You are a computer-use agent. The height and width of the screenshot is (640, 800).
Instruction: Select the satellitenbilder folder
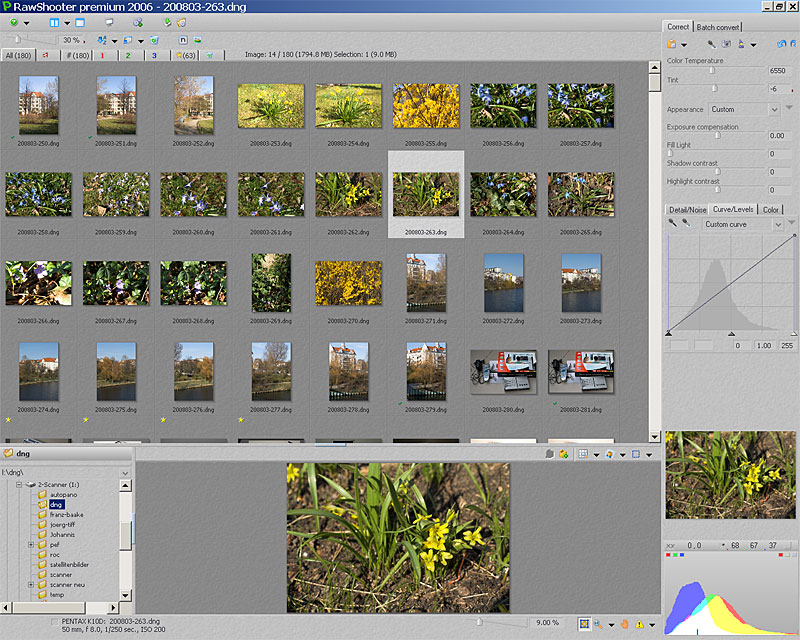click(x=71, y=565)
